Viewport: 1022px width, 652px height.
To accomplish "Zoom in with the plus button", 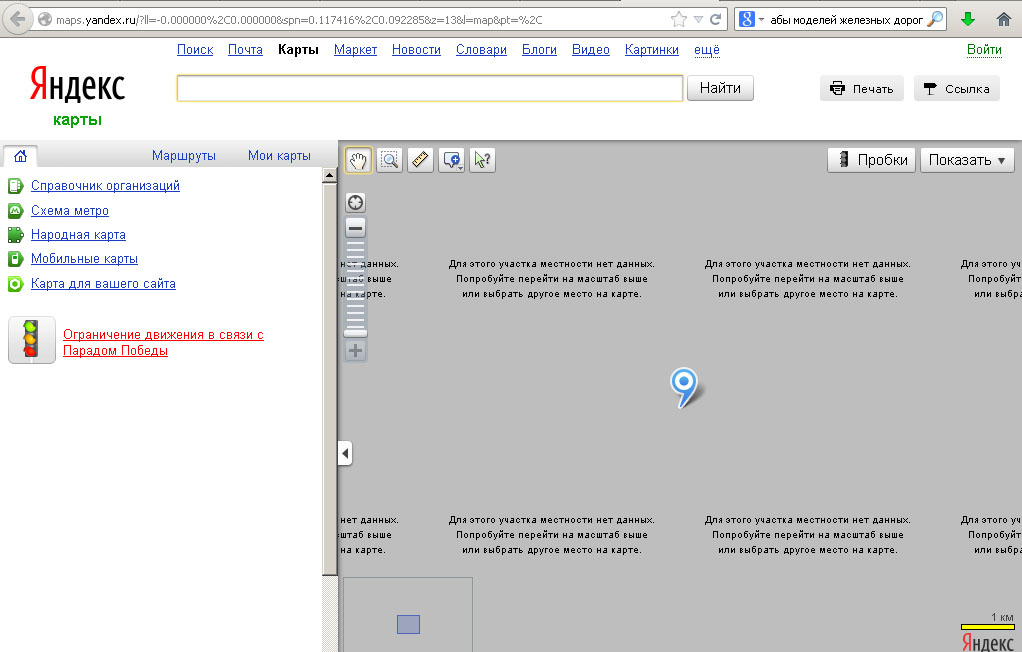I will 355,351.
